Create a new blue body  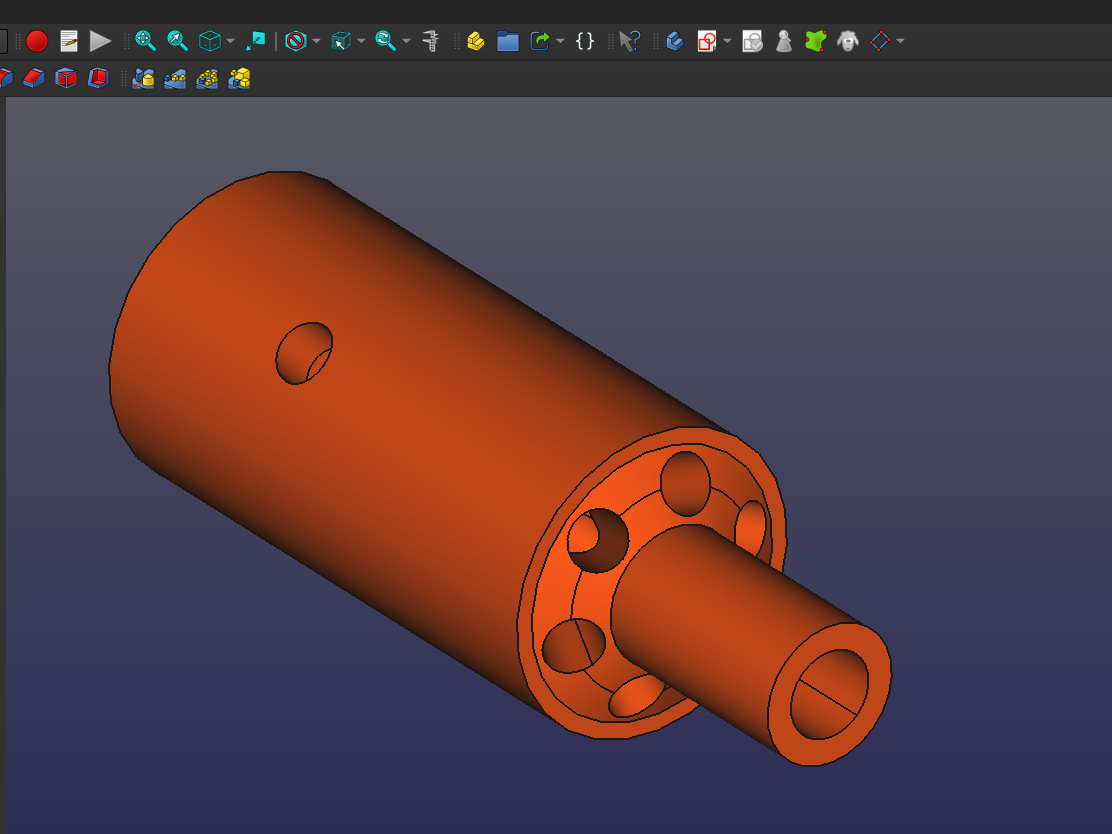[x=675, y=41]
